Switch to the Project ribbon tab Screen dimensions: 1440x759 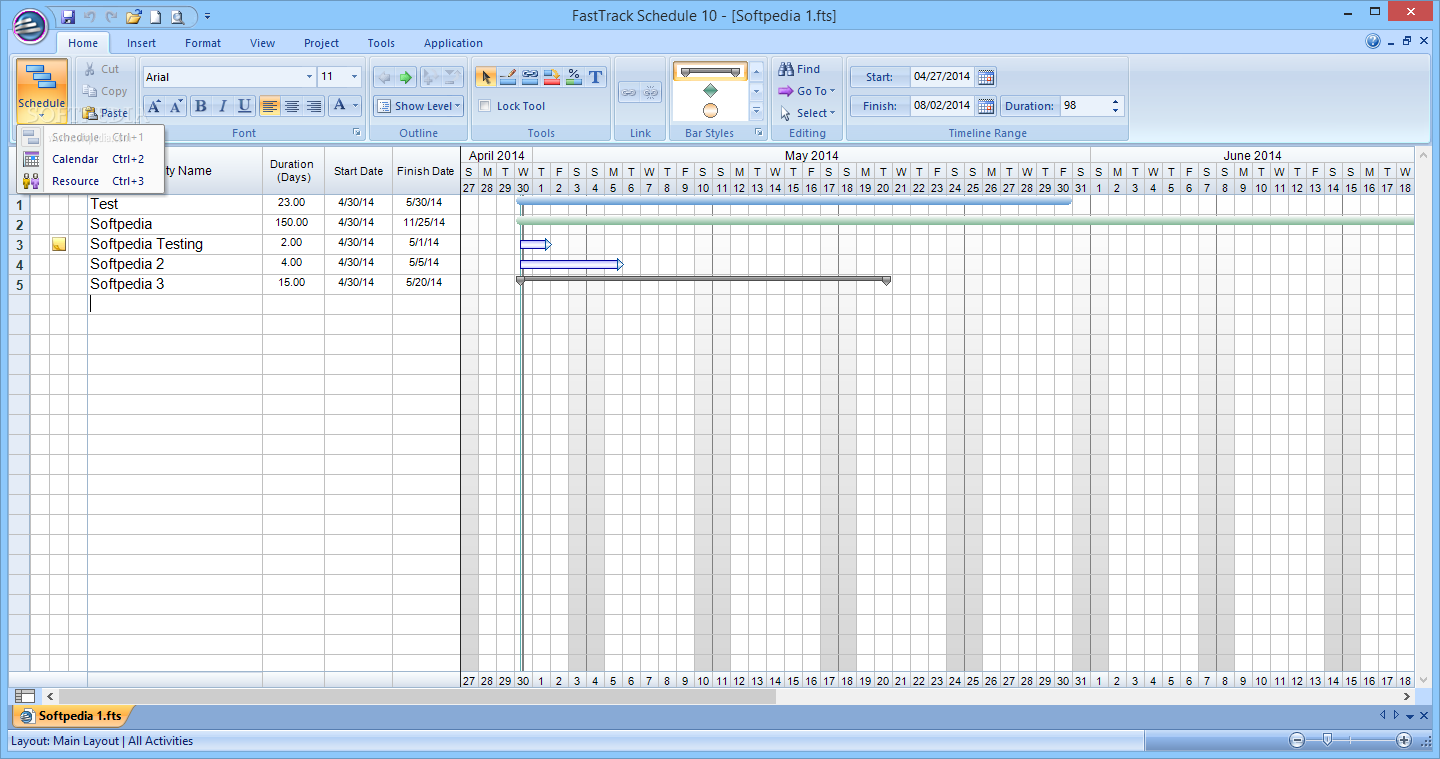(x=322, y=43)
